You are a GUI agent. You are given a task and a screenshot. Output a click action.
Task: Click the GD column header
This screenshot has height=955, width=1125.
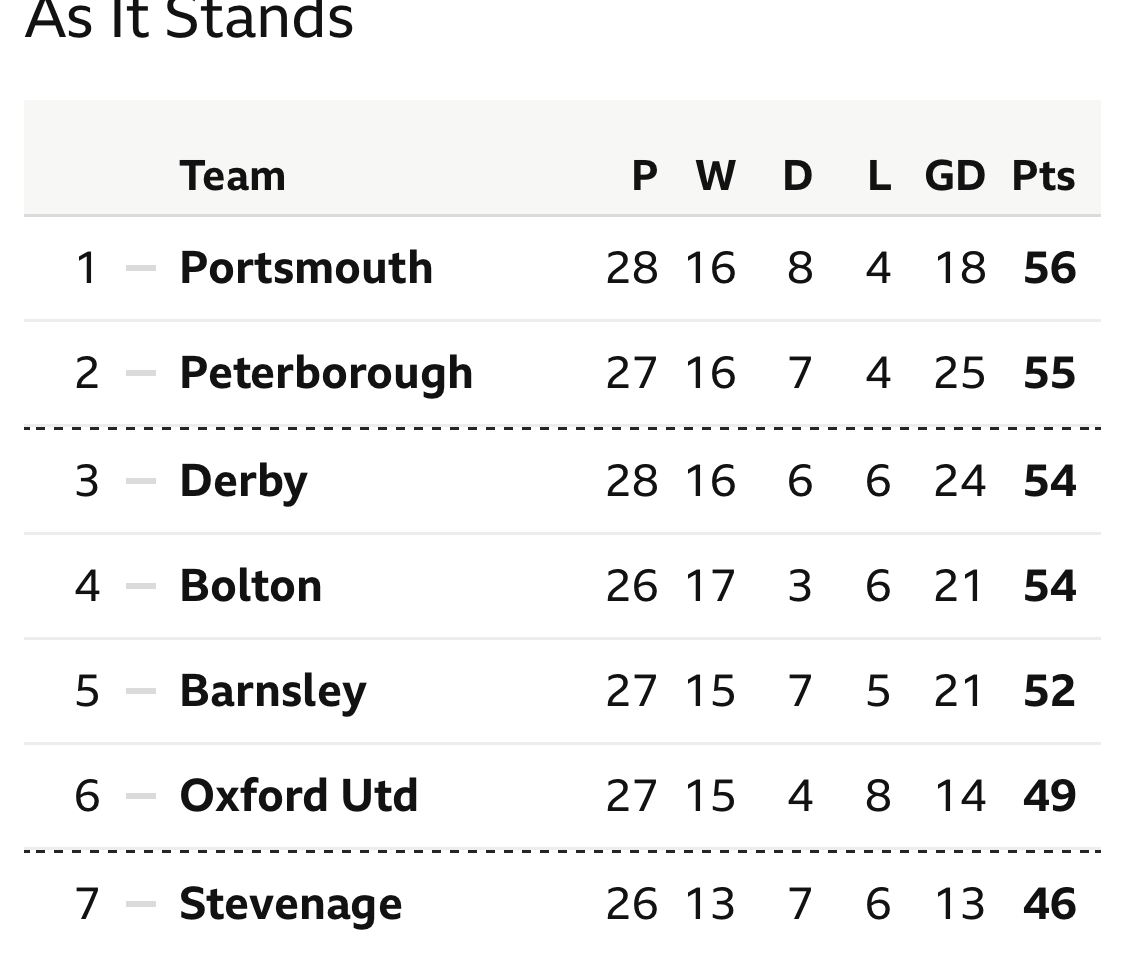(955, 176)
